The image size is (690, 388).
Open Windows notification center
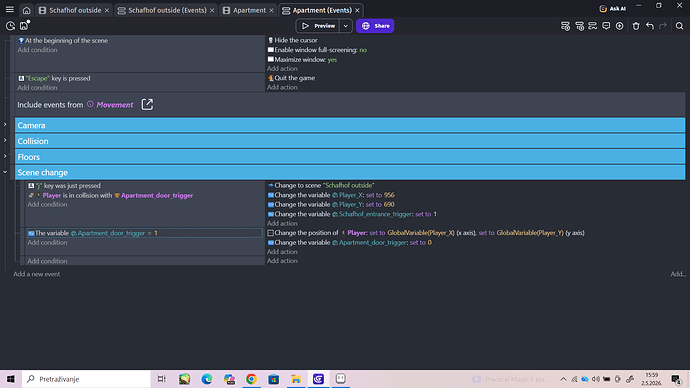tap(676, 379)
